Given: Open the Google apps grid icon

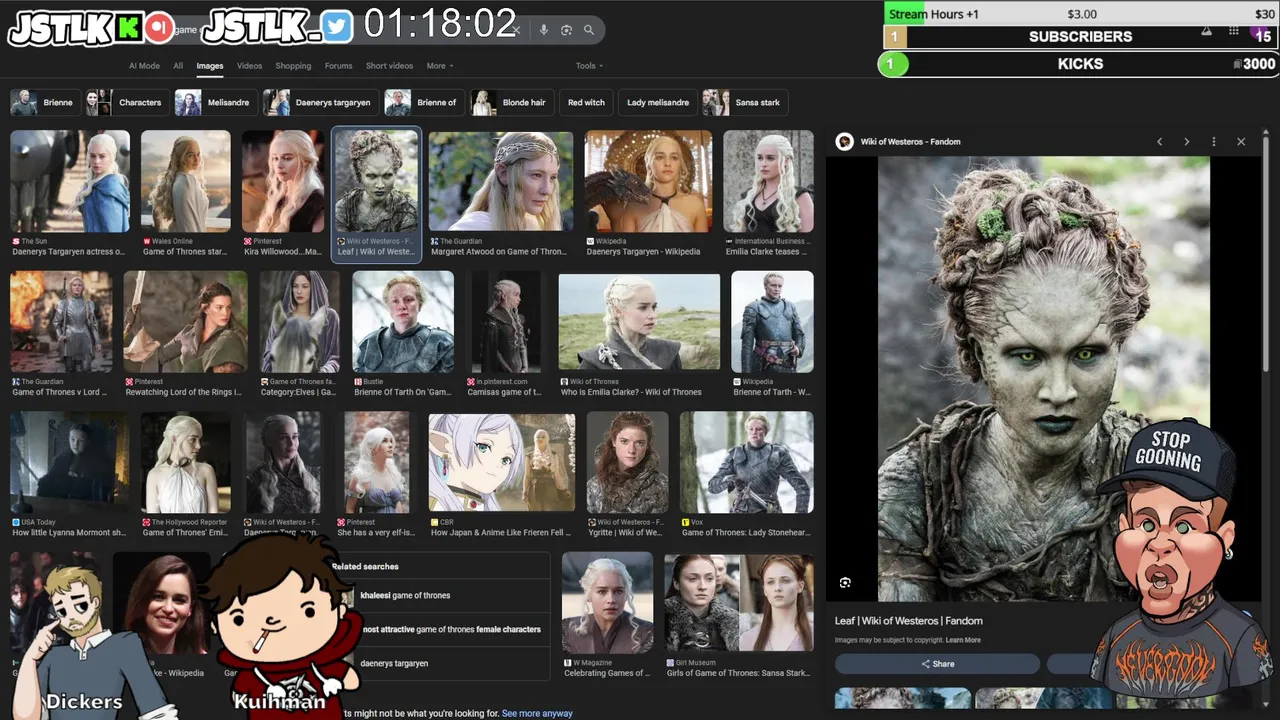Looking at the screenshot, I should 1234,32.
